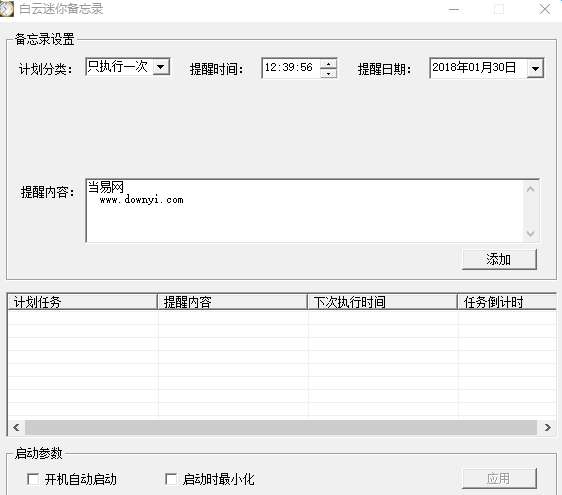The width and height of the screenshot is (562, 495).
Task: Open the 计划分类 dropdown arrow
Action: pyautogui.click(x=161, y=67)
